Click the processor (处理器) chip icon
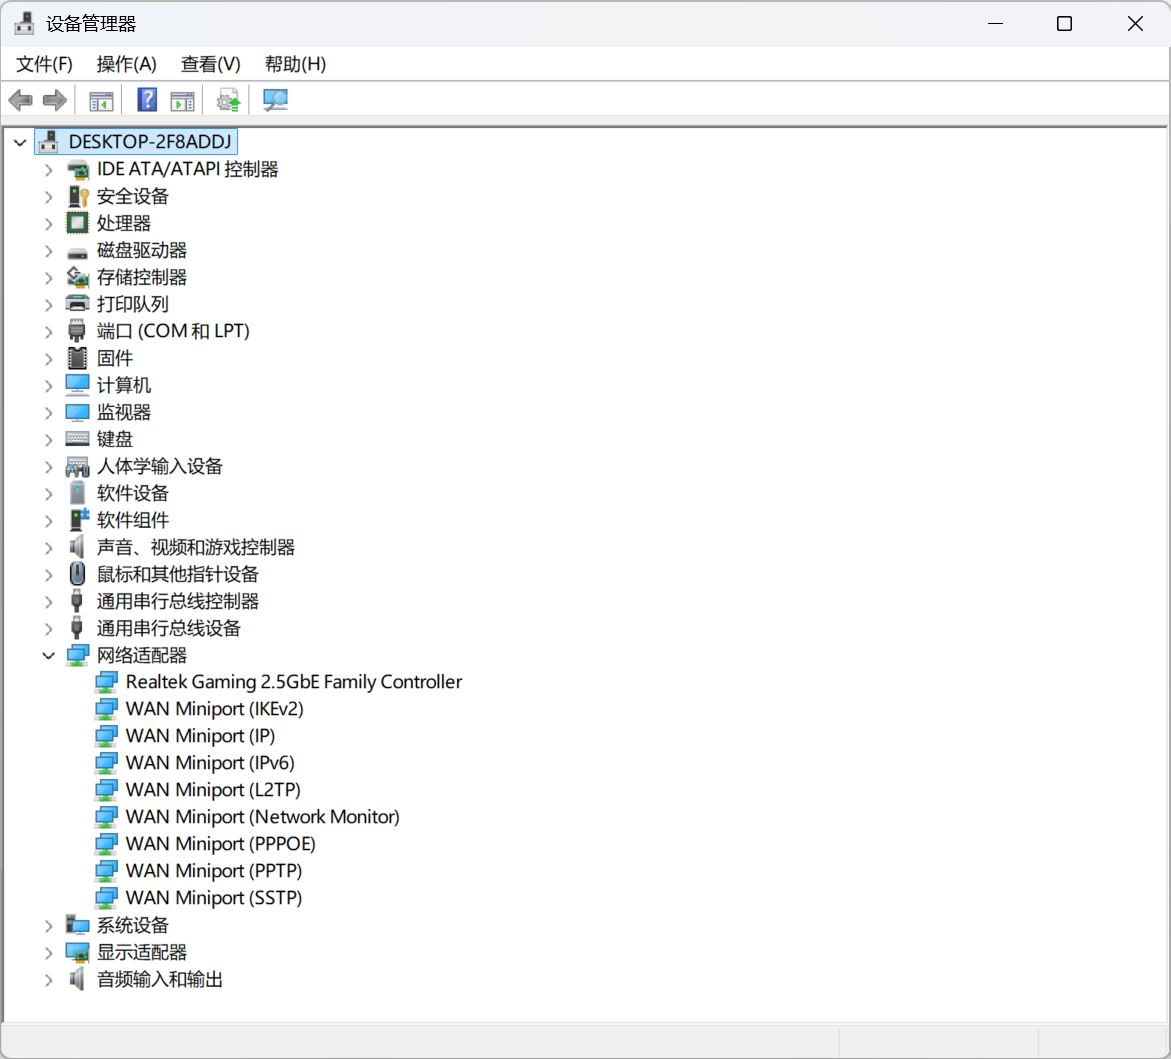Image resolution: width=1171 pixels, height=1059 pixels. 77,223
